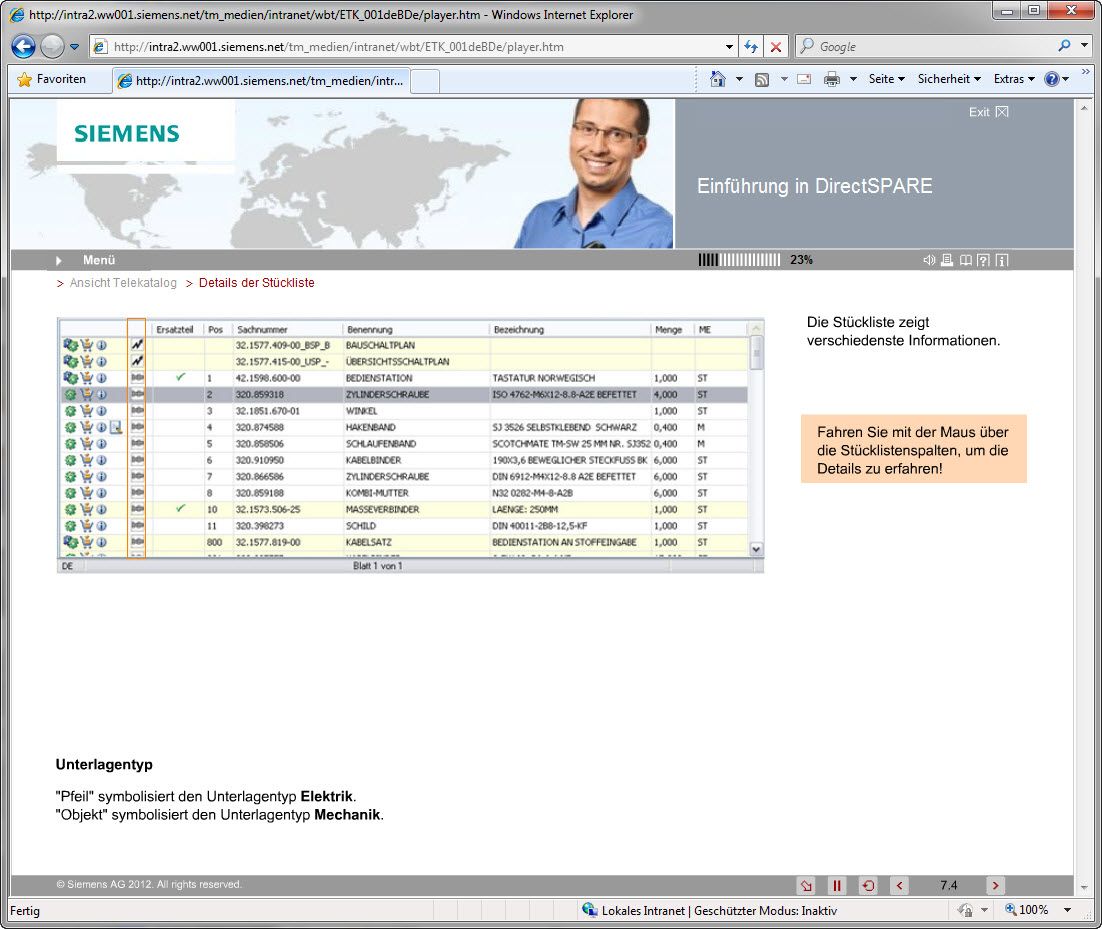Click the print icon in course toolbar
Viewport: 1102px width, 929px height.
coord(947,260)
